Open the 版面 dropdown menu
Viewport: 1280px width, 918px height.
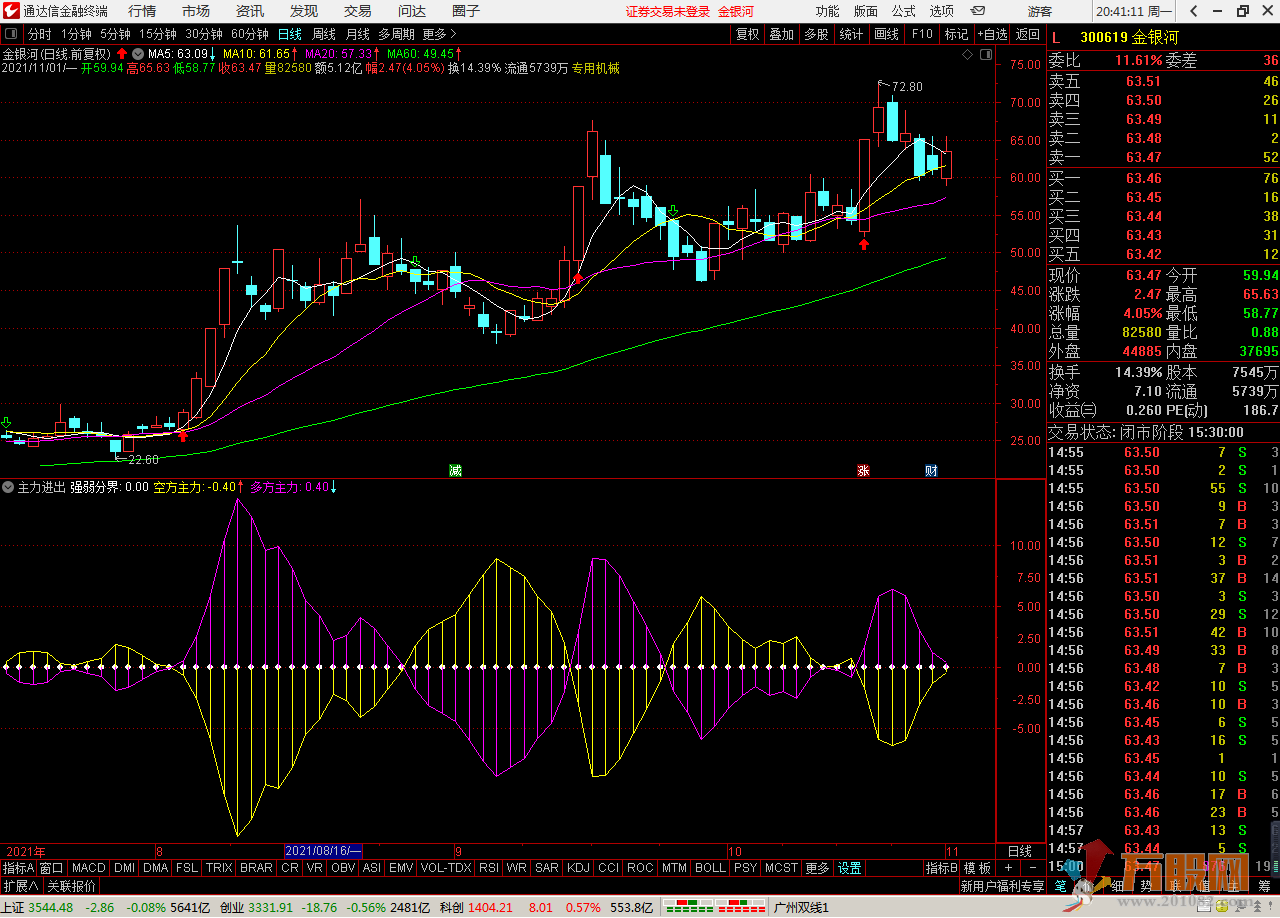[x=865, y=11]
